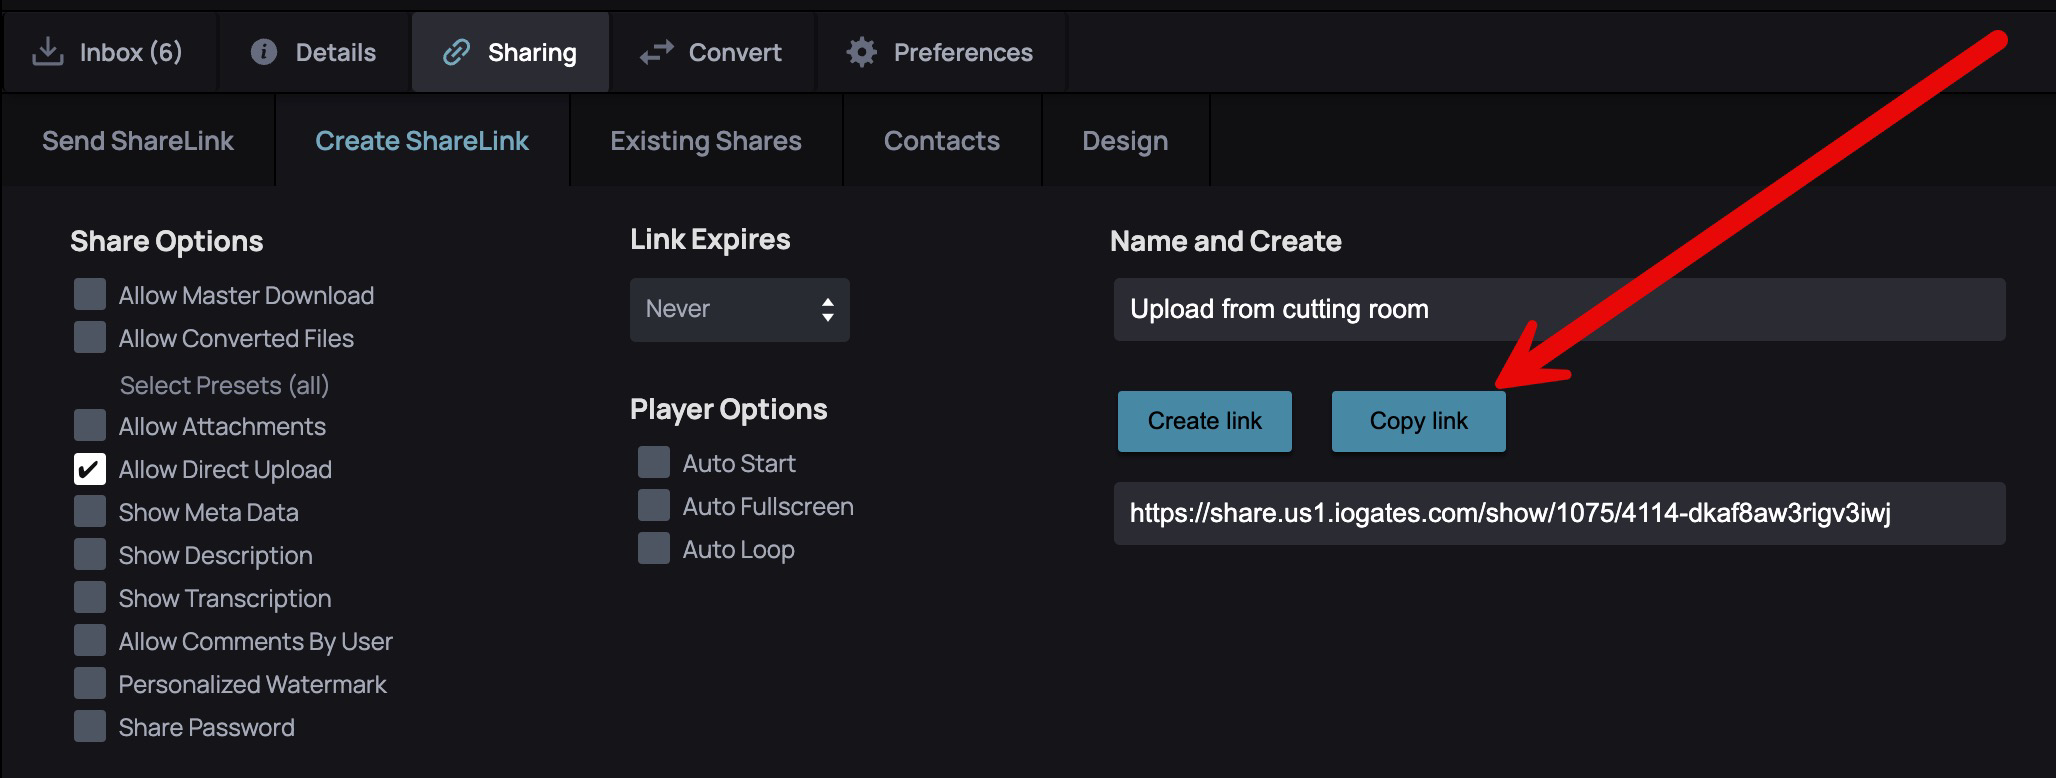
Task: Click the Sharing chain-link icon
Action: (456, 52)
